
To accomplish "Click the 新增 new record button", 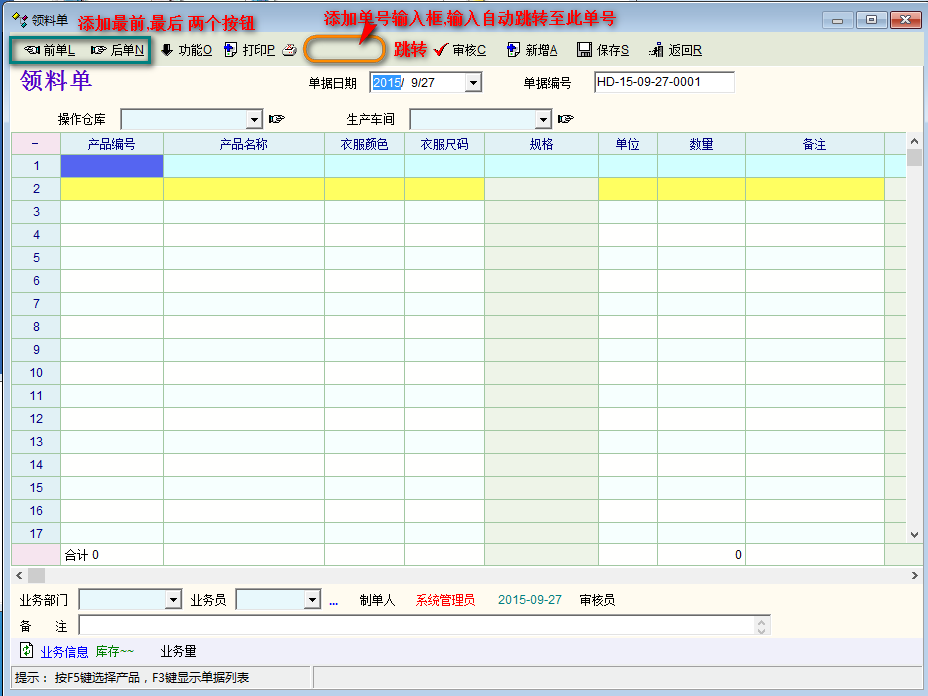I will coord(532,50).
